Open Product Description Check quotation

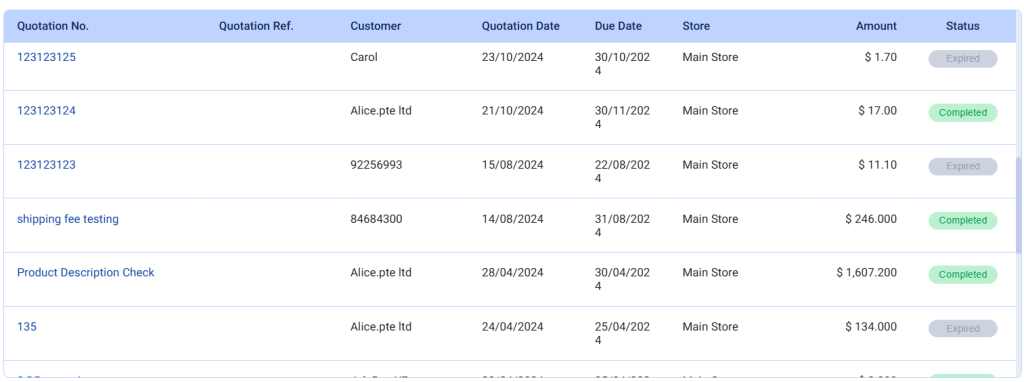[x=86, y=272]
